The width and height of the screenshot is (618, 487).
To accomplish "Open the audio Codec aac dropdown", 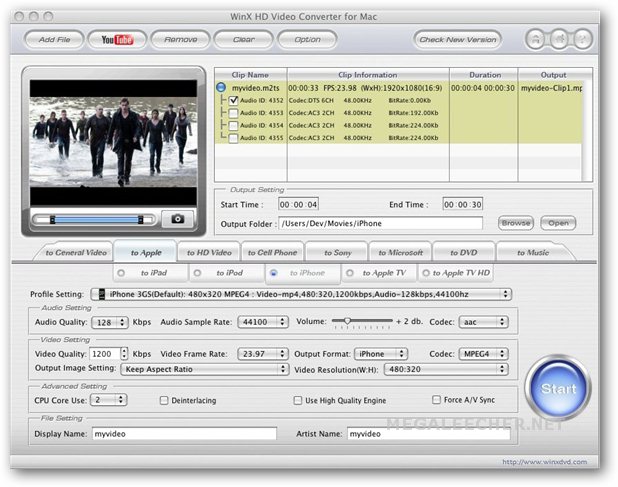I will [x=484, y=322].
